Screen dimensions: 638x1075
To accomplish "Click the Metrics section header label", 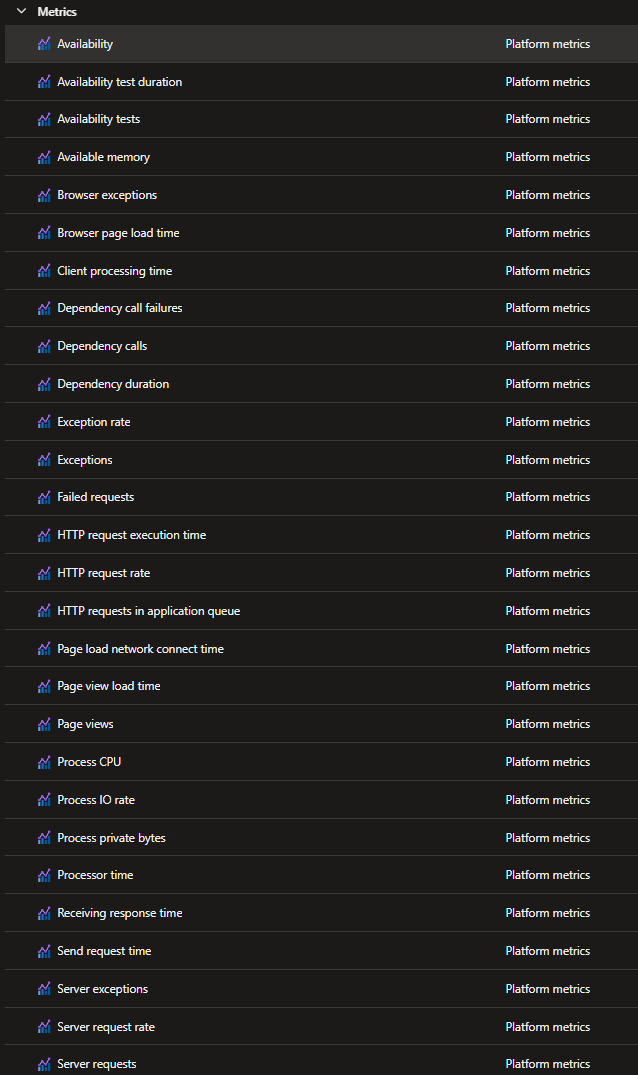I will coord(57,12).
